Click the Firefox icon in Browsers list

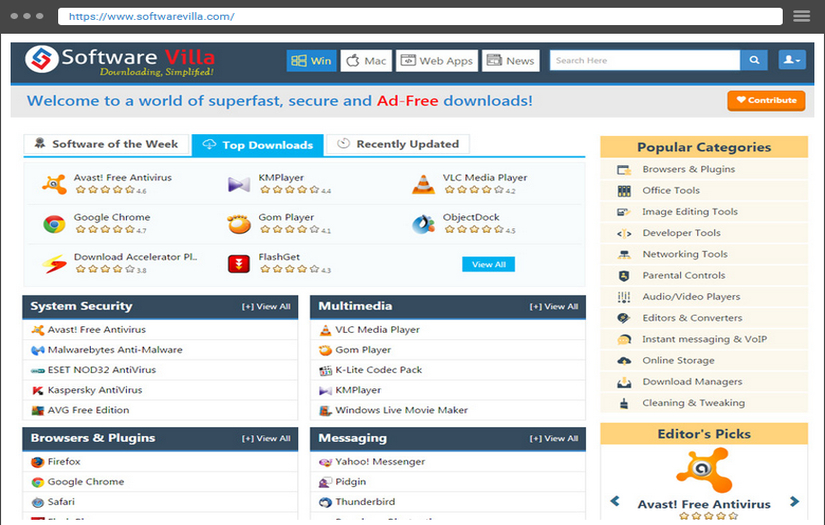click(37, 462)
